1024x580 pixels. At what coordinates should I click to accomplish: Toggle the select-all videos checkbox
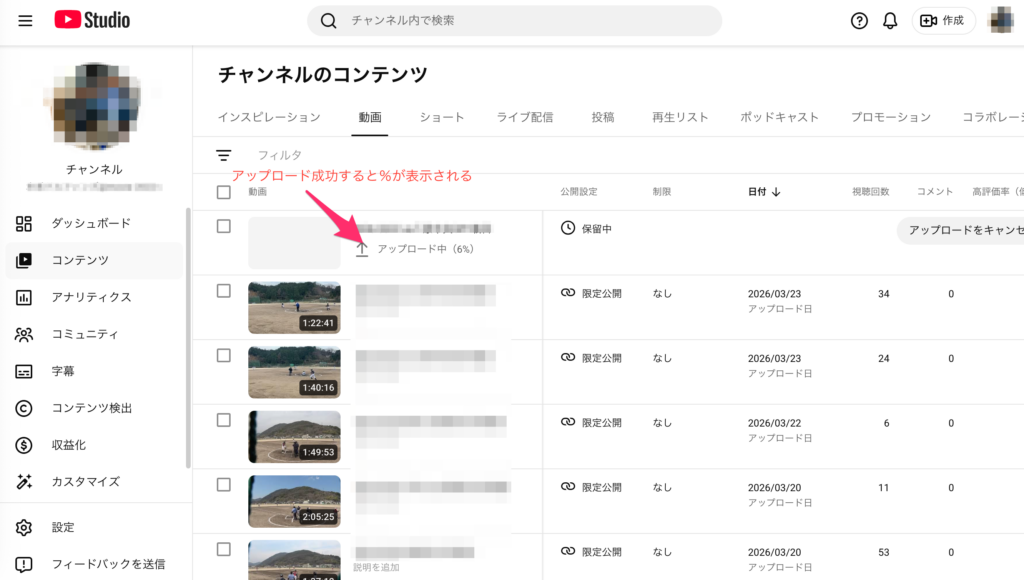point(224,192)
